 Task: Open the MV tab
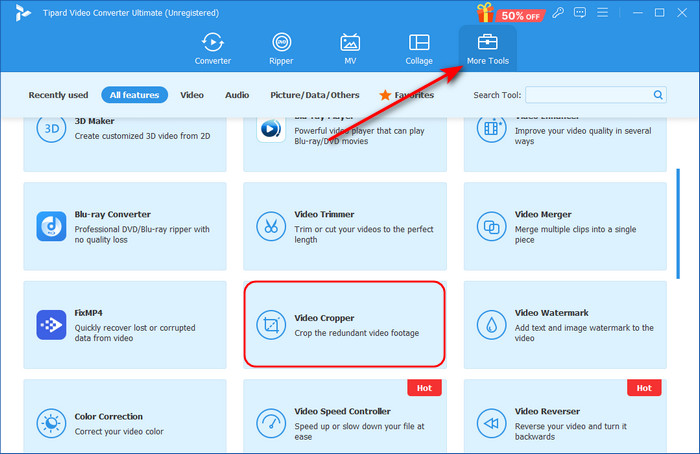(350, 49)
